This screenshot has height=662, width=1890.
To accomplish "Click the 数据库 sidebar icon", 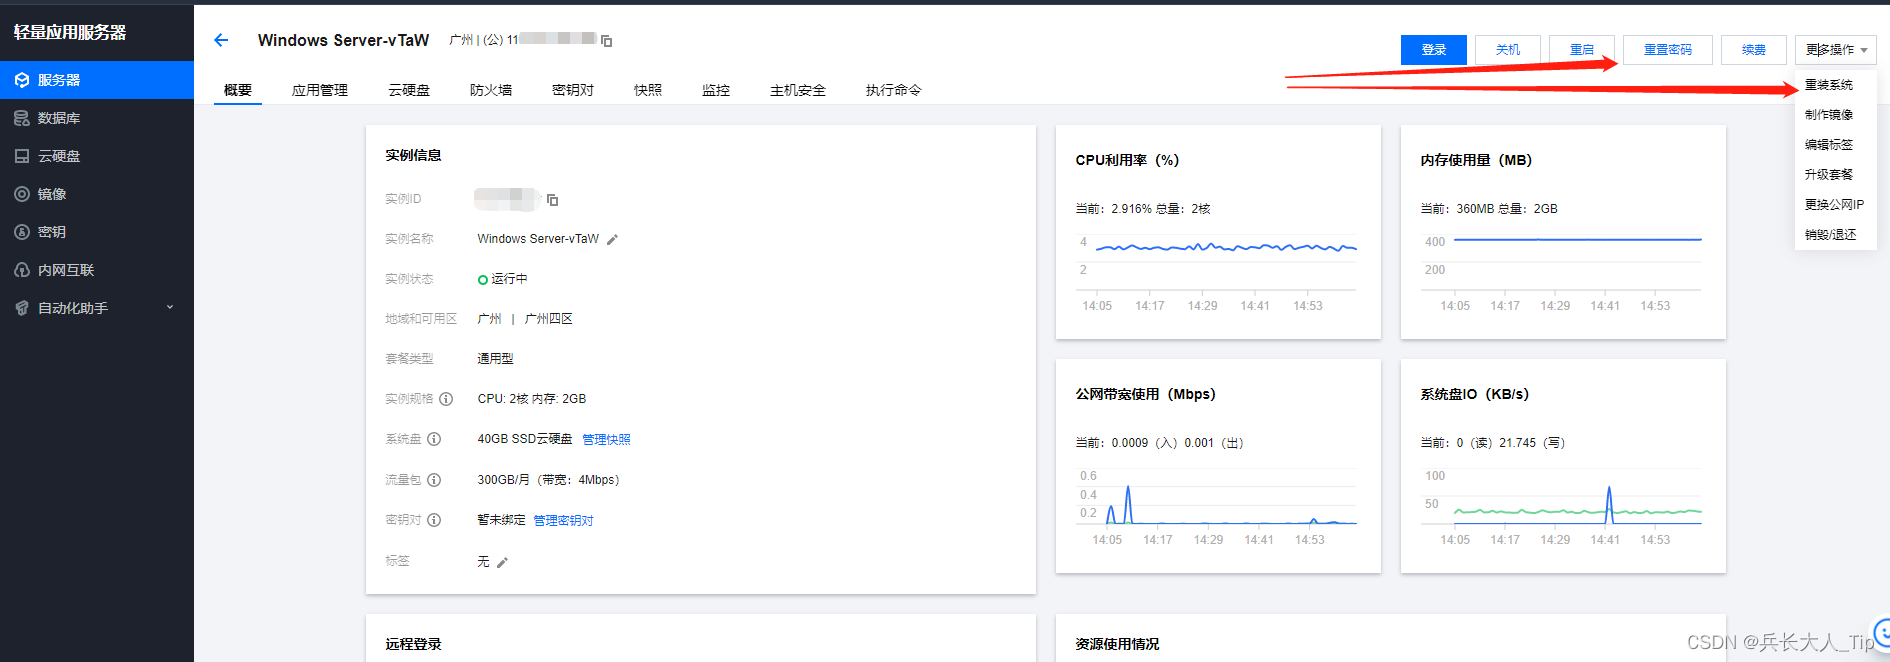I will (x=22, y=118).
